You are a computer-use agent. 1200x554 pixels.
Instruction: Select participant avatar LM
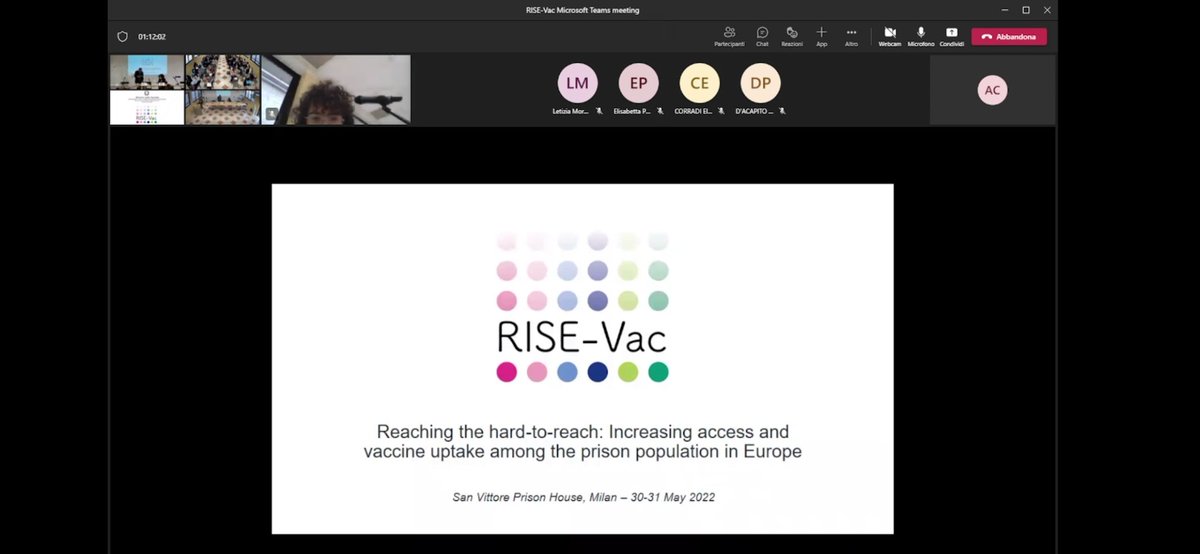point(577,83)
